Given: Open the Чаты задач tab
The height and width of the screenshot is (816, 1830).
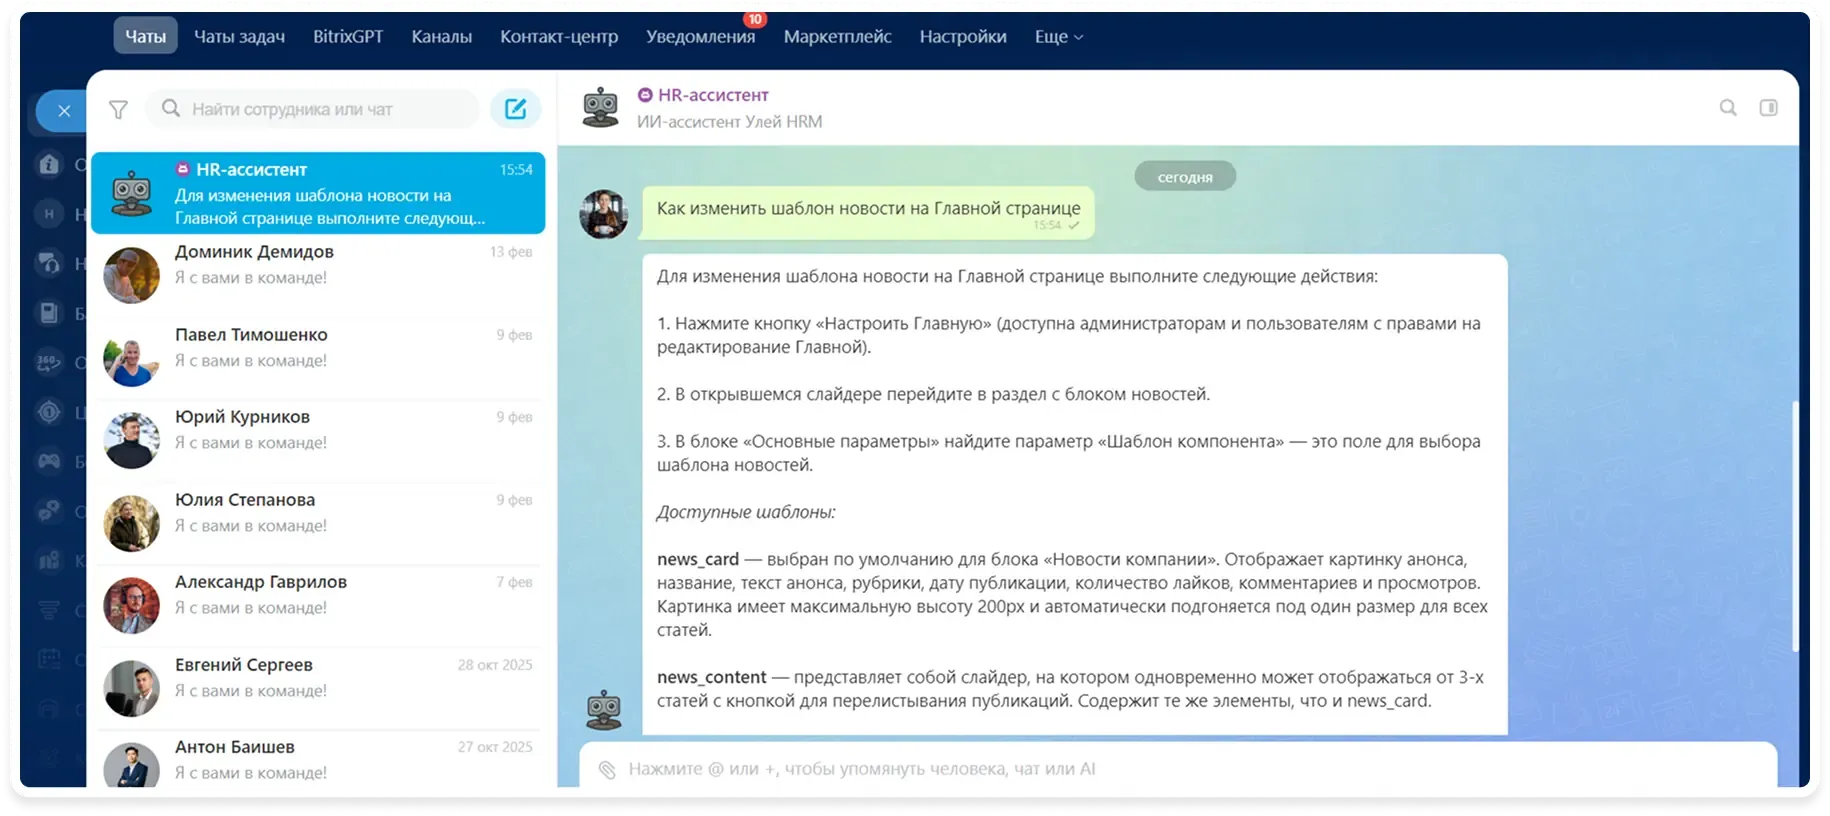Looking at the screenshot, I should (239, 36).
